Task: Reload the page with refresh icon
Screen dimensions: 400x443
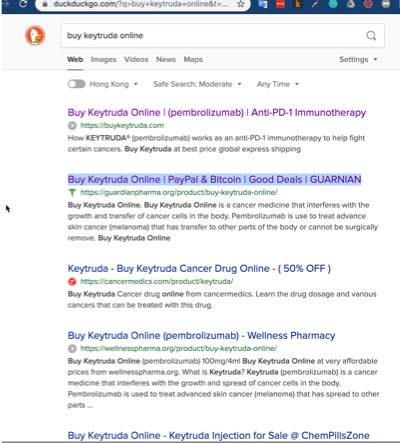Action: tap(23, 4)
